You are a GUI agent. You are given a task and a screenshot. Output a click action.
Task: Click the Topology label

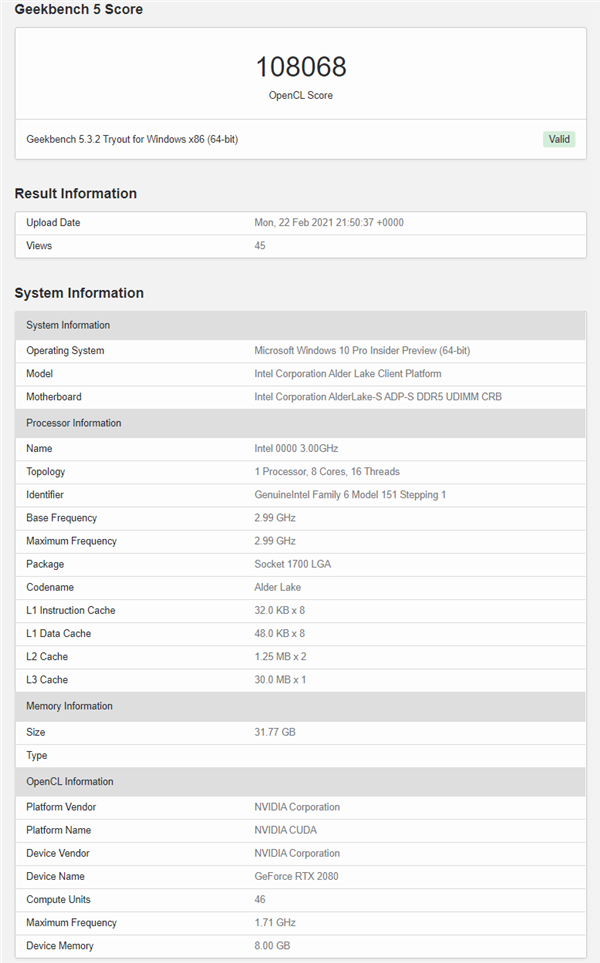click(x=45, y=472)
